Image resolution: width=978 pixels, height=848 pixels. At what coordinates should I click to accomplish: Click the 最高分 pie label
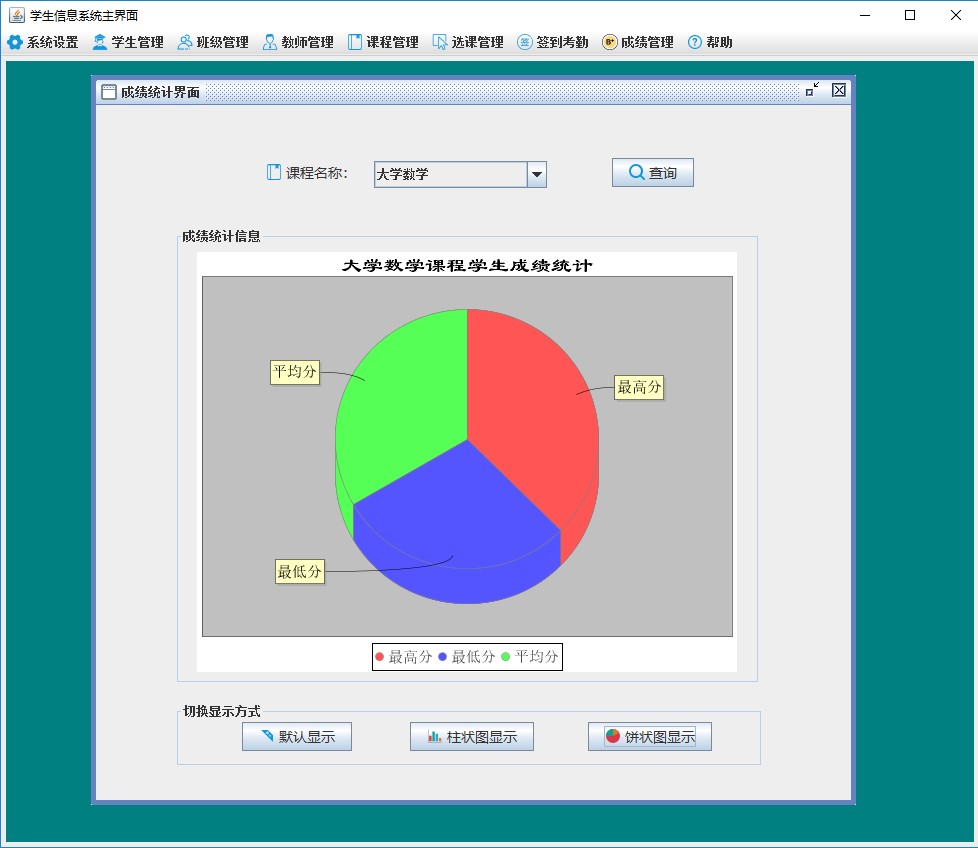(x=639, y=387)
